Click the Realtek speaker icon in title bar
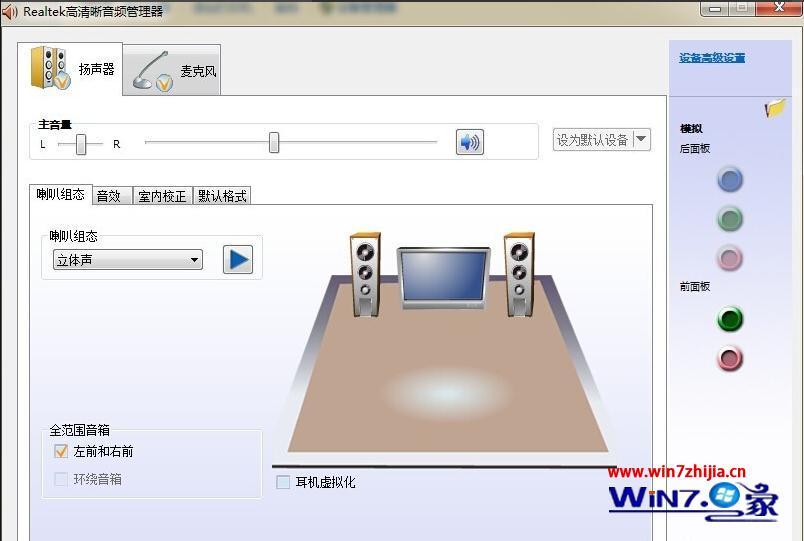This screenshot has height=541, width=804. click(10, 11)
